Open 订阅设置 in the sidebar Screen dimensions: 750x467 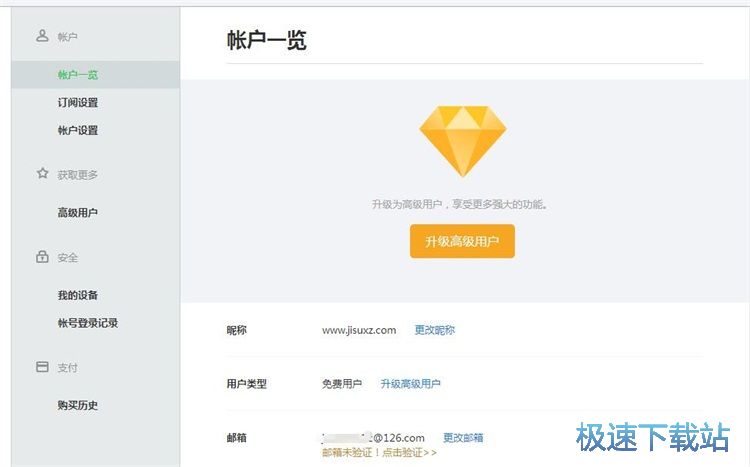pyautogui.click(x=78, y=102)
